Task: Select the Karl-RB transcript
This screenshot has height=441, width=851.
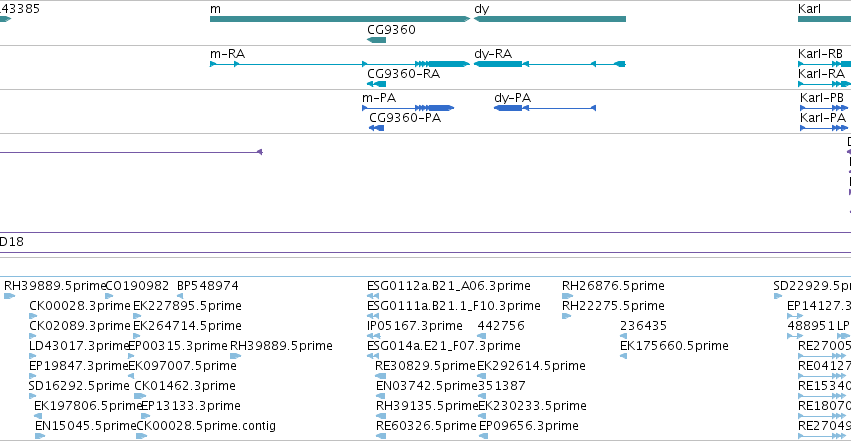Action: coord(824,64)
